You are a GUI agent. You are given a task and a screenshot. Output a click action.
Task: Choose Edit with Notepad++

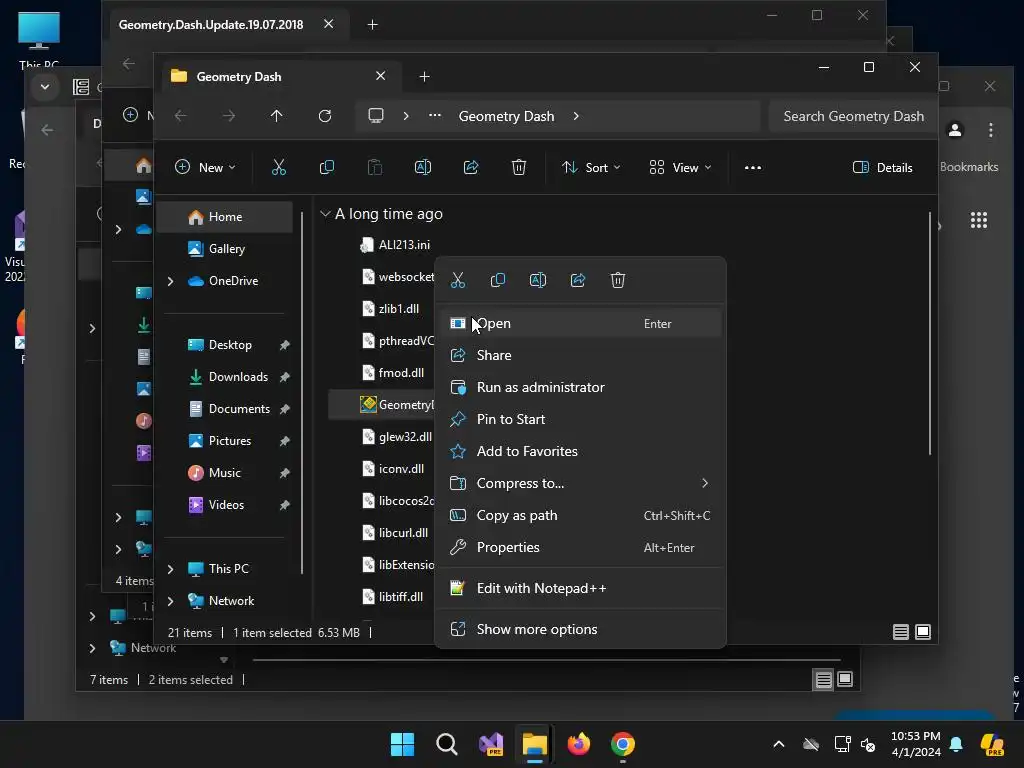click(x=580, y=588)
